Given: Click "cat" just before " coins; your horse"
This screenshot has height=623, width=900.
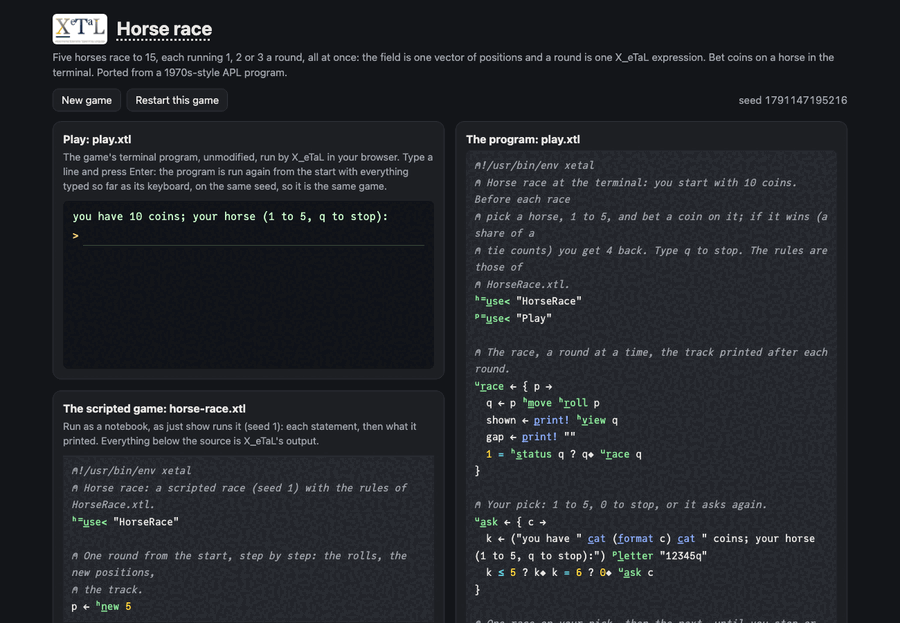Looking at the screenshot, I should pyautogui.click(x=686, y=539).
